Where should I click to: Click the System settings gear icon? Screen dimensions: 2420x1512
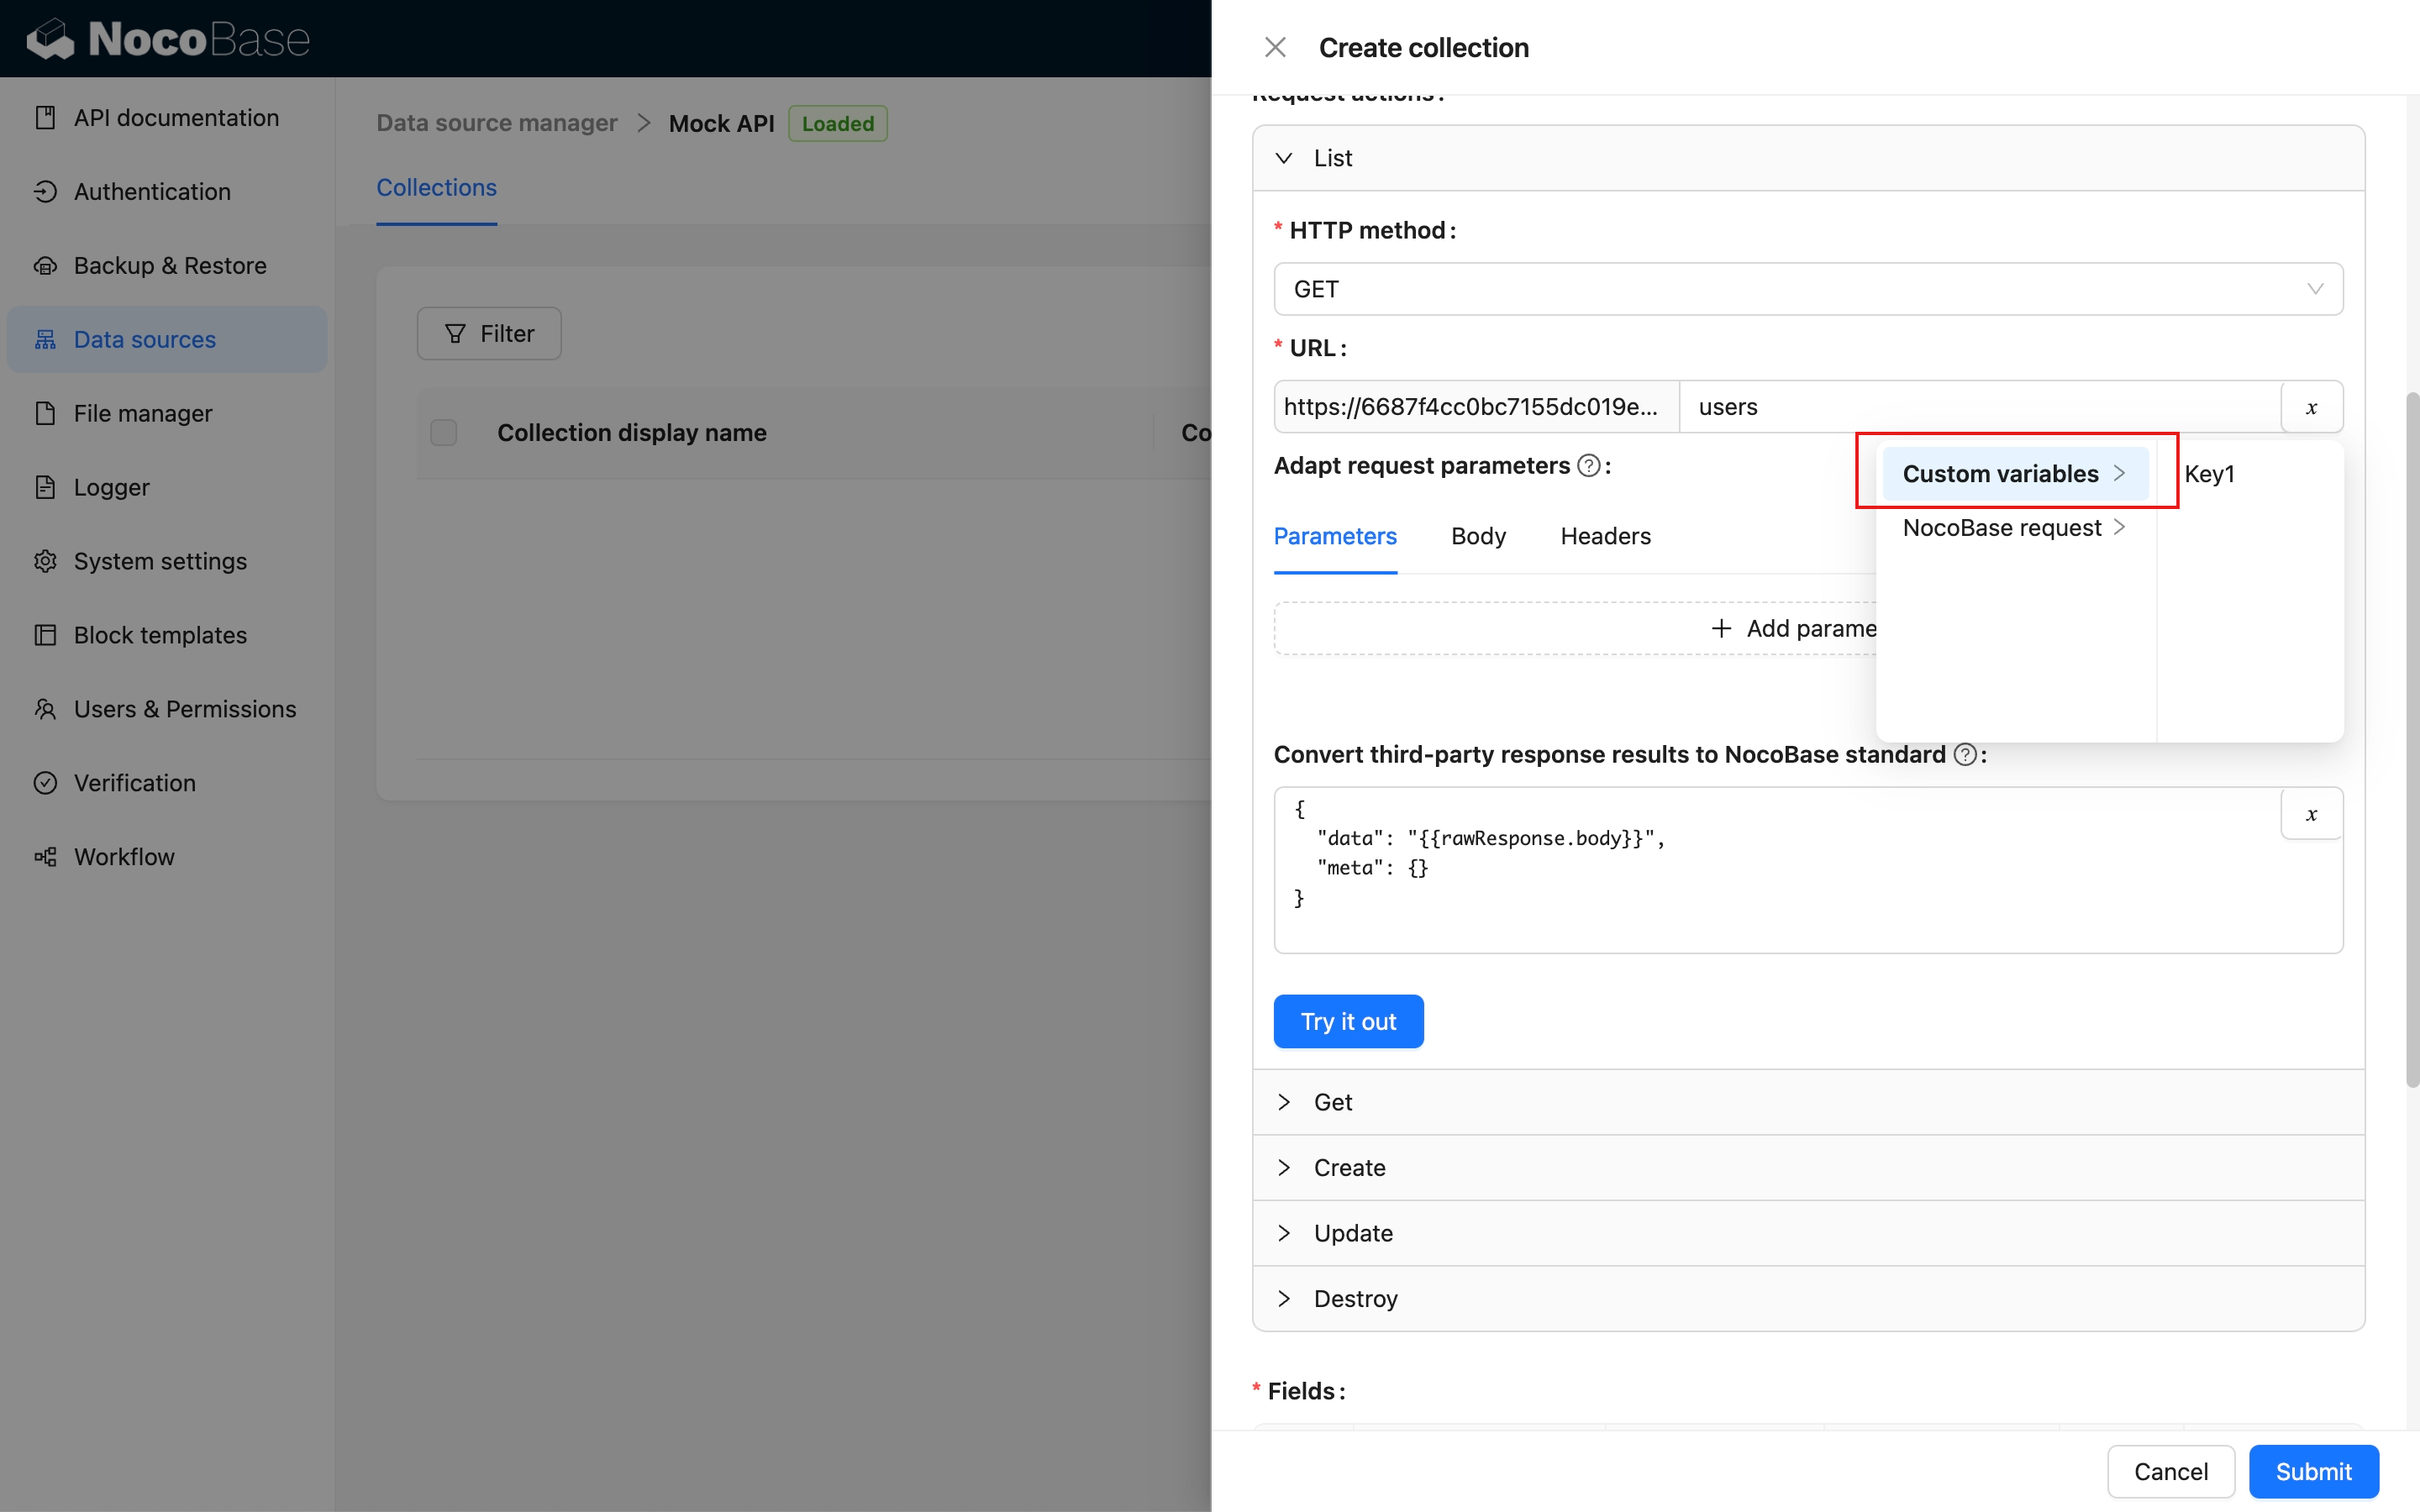pyautogui.click(x=45, y=561)
